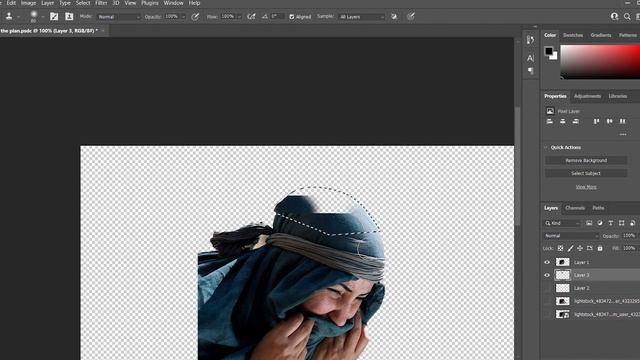This screenshot has width=640, height=360.
Task: Filter layers by smart objects icon
Action: tap(632, 223)
